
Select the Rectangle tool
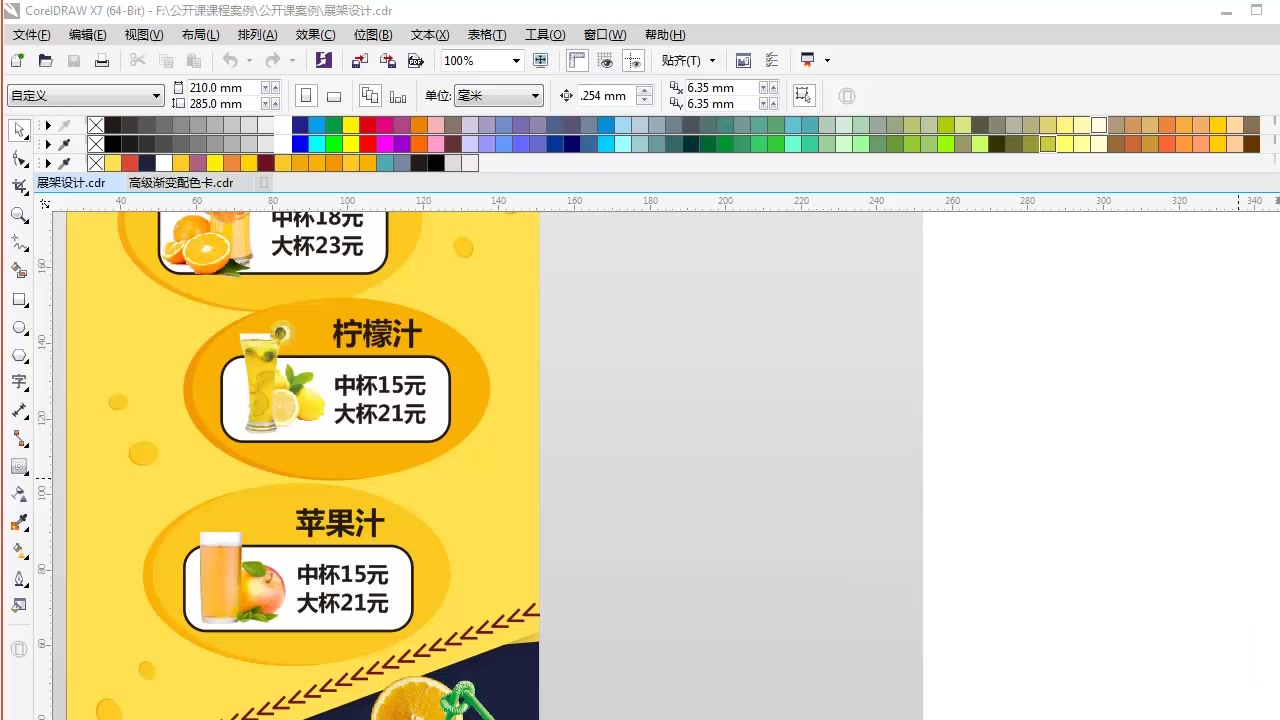[x=19, y=299]
